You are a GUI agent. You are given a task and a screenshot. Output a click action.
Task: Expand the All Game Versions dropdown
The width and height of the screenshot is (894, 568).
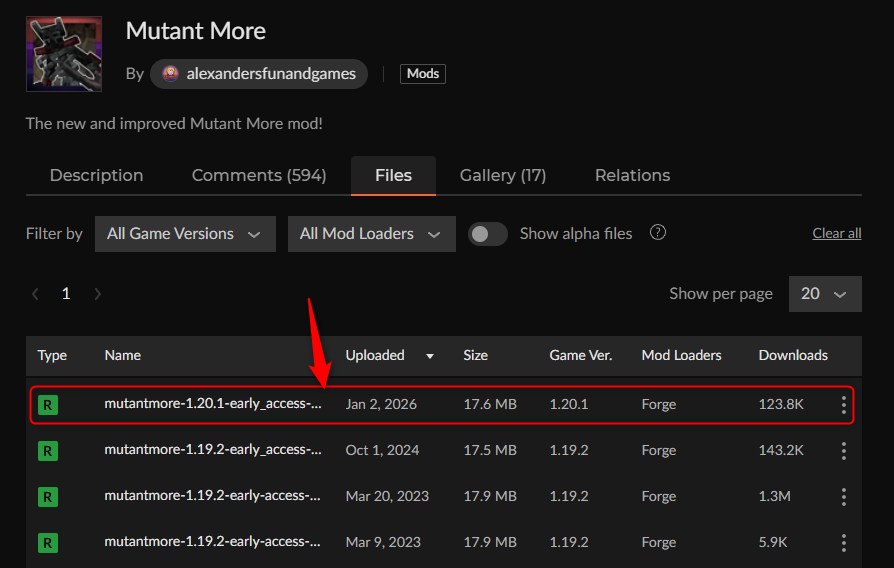tap(185, 234)
